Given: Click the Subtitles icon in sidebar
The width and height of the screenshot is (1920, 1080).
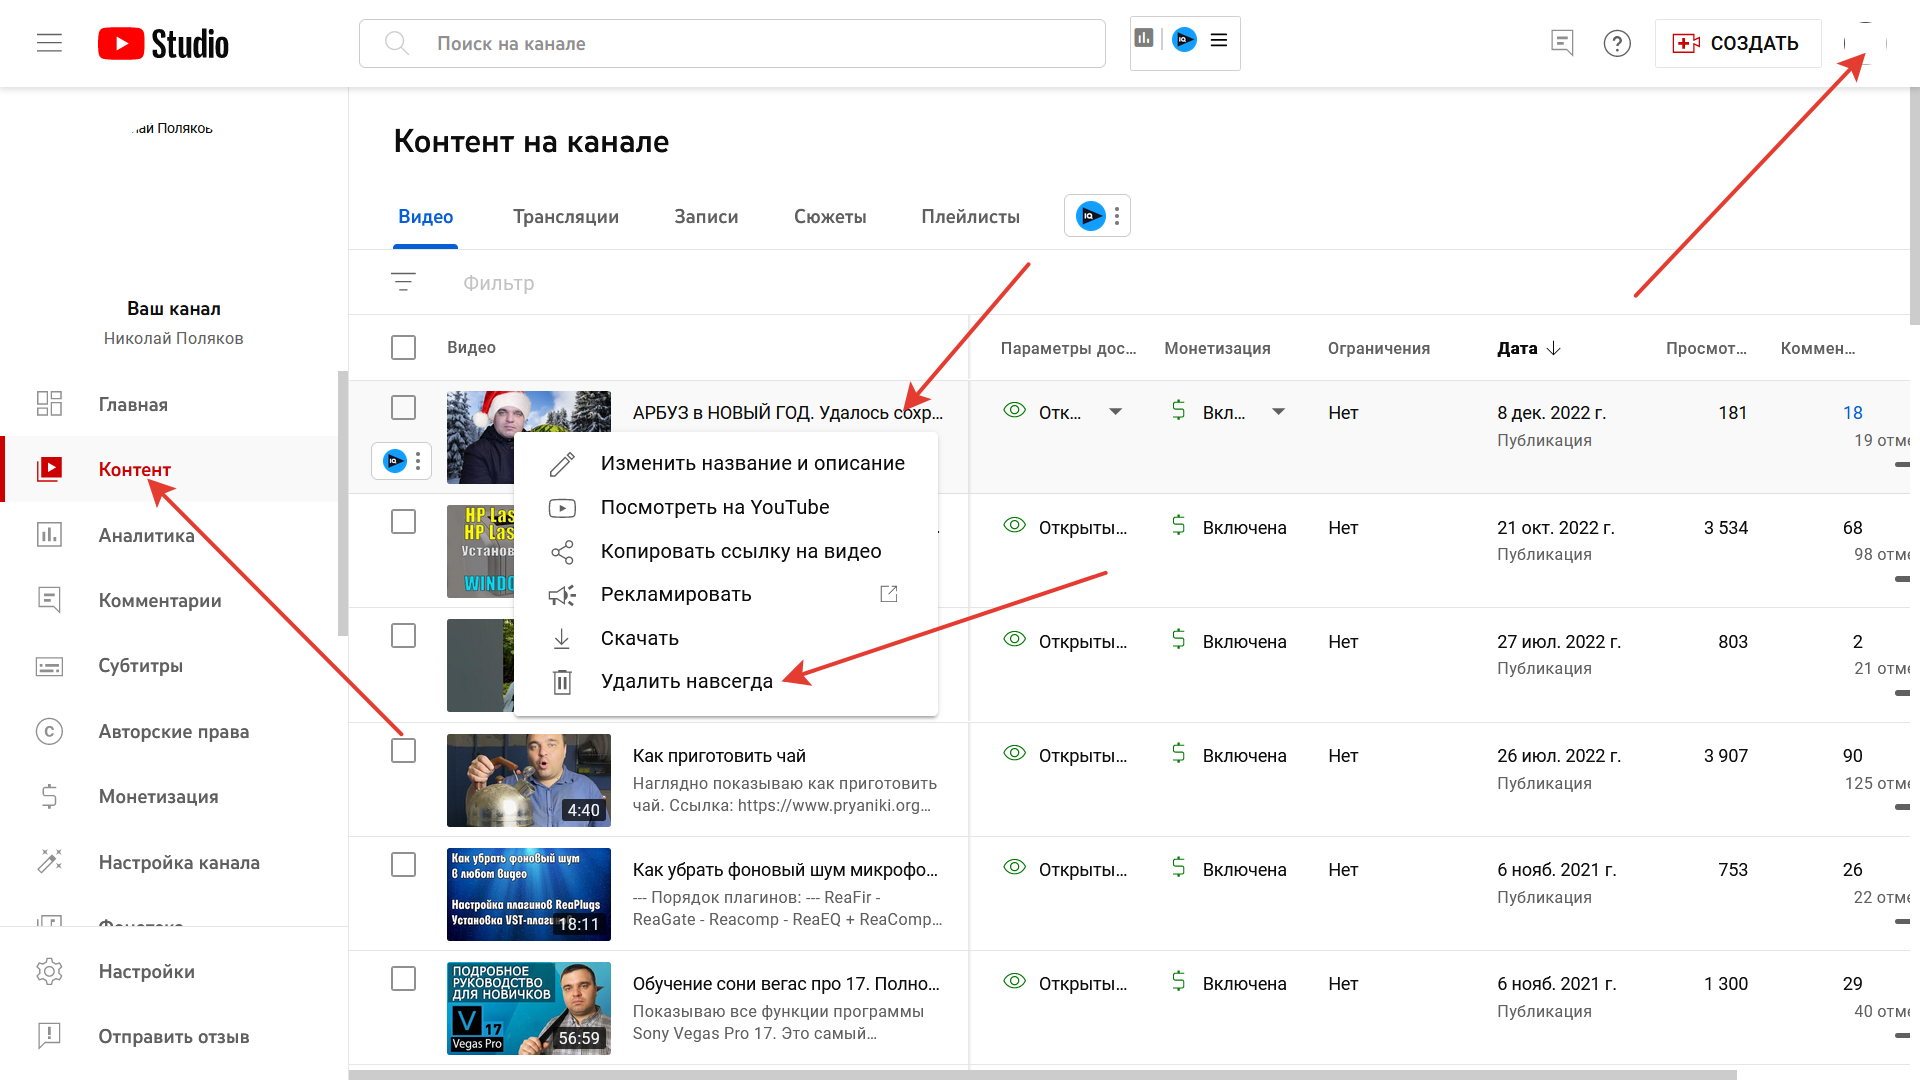Looking at the screenshot, I should (x=49, y=666).
